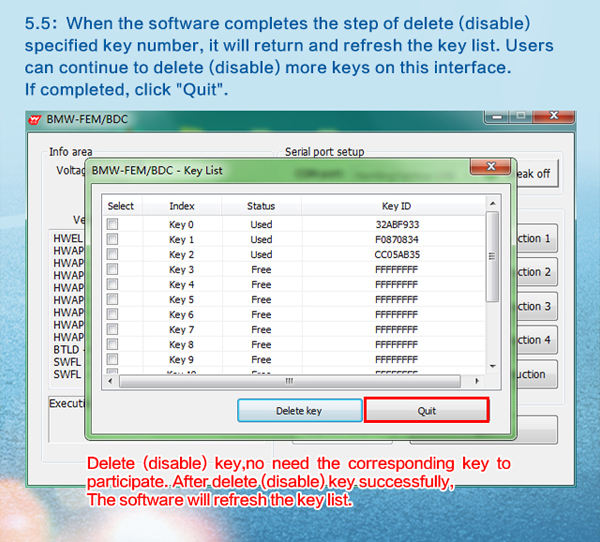Image resolution: width=600 pixels, height=542 pixels.
Task: Tick the checkbox for Key 5
Action: coord(112,299)
